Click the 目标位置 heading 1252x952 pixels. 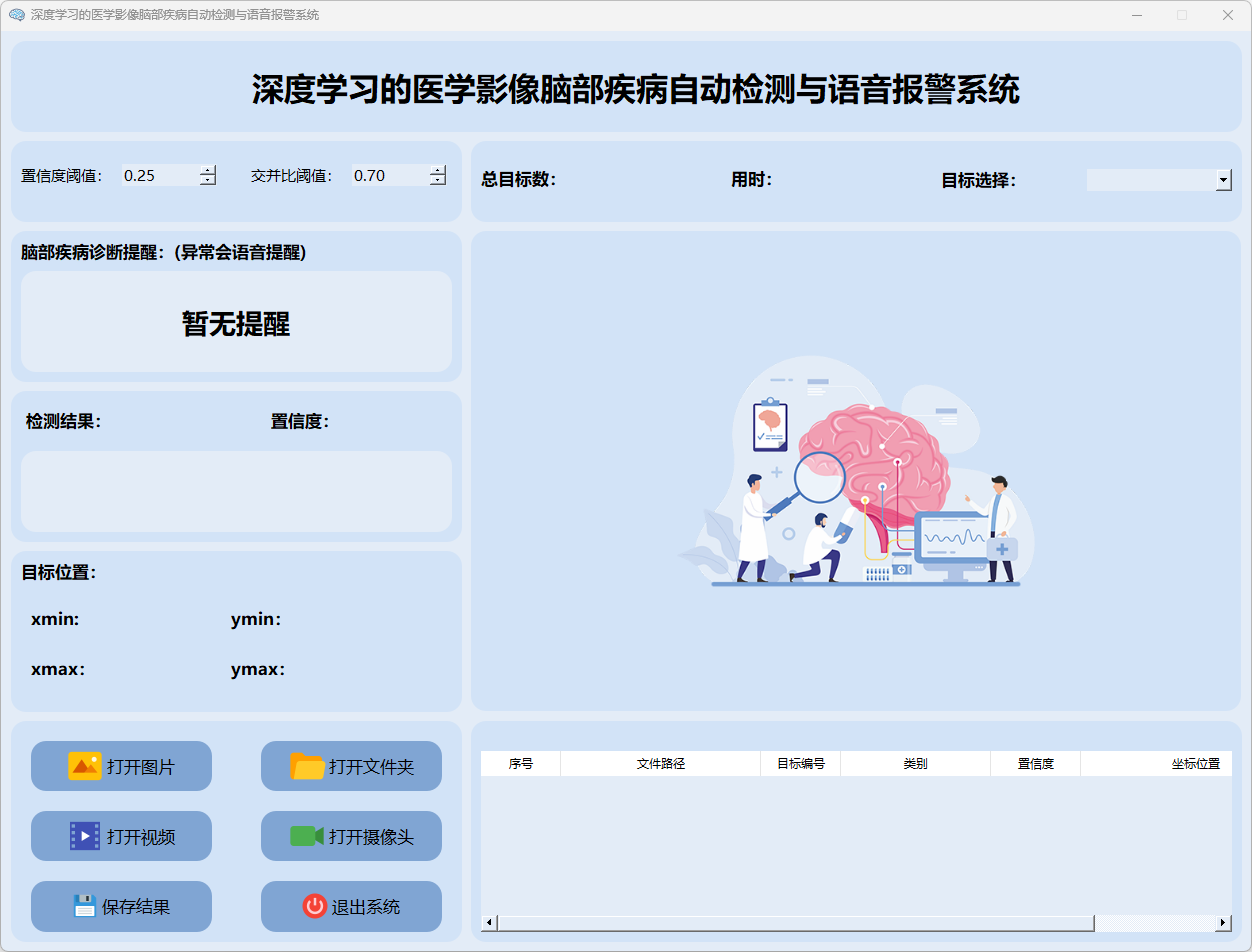(58, 573)
